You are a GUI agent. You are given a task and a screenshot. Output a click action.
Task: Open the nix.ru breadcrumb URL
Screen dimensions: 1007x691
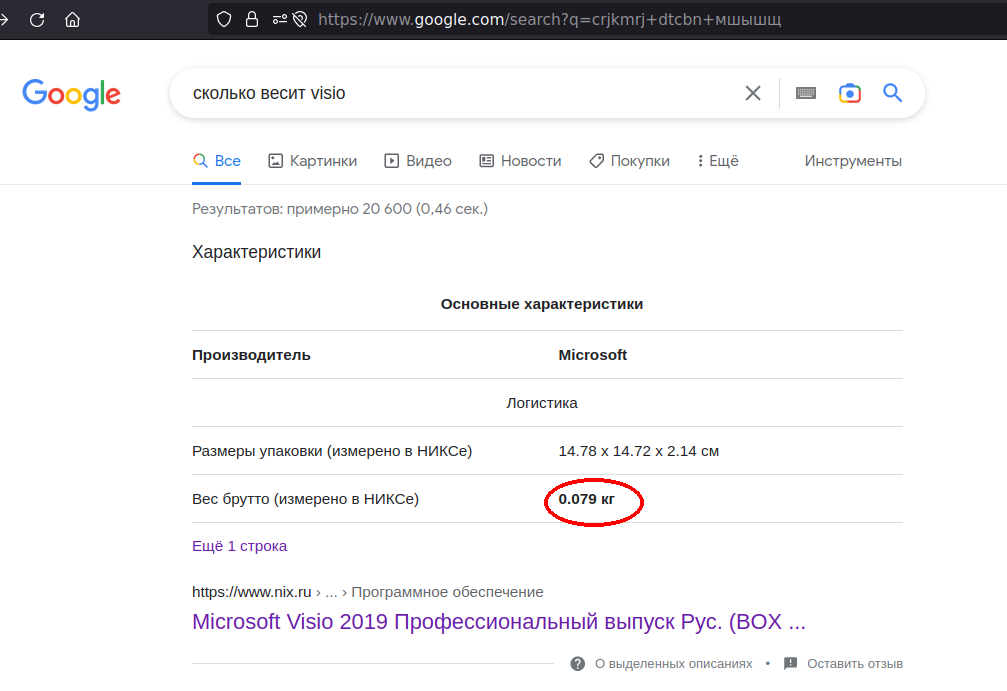[x=367, y=592]
